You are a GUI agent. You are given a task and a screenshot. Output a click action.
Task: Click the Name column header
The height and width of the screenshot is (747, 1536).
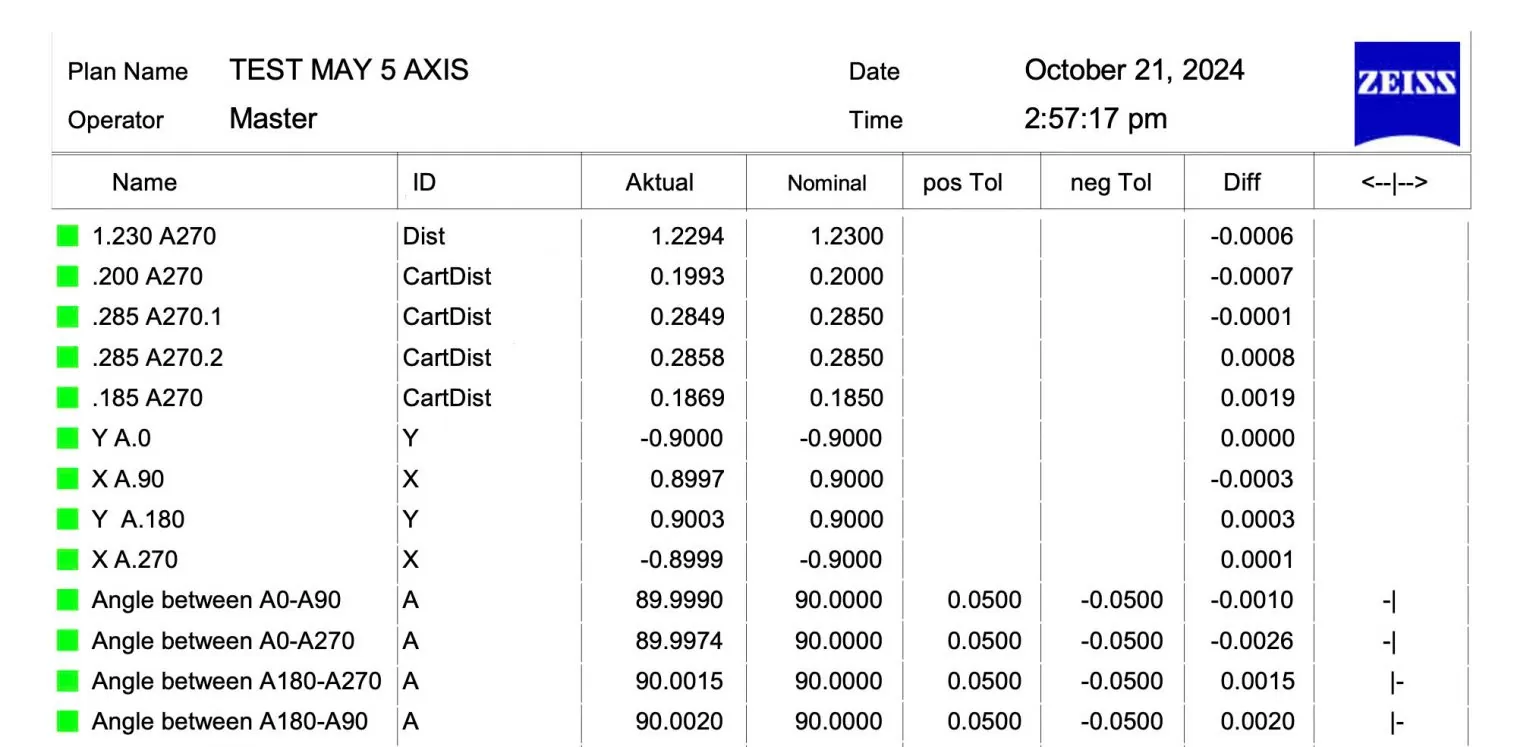[x=144, y=182]
